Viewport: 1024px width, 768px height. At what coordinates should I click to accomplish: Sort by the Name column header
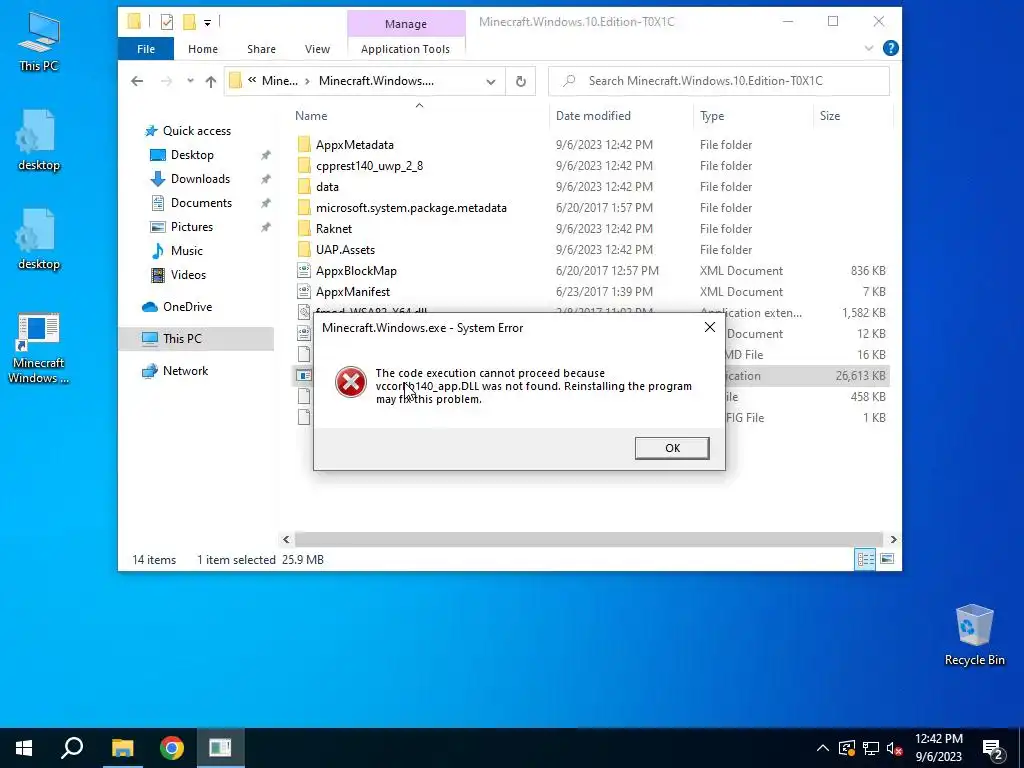tap(311, 116)
